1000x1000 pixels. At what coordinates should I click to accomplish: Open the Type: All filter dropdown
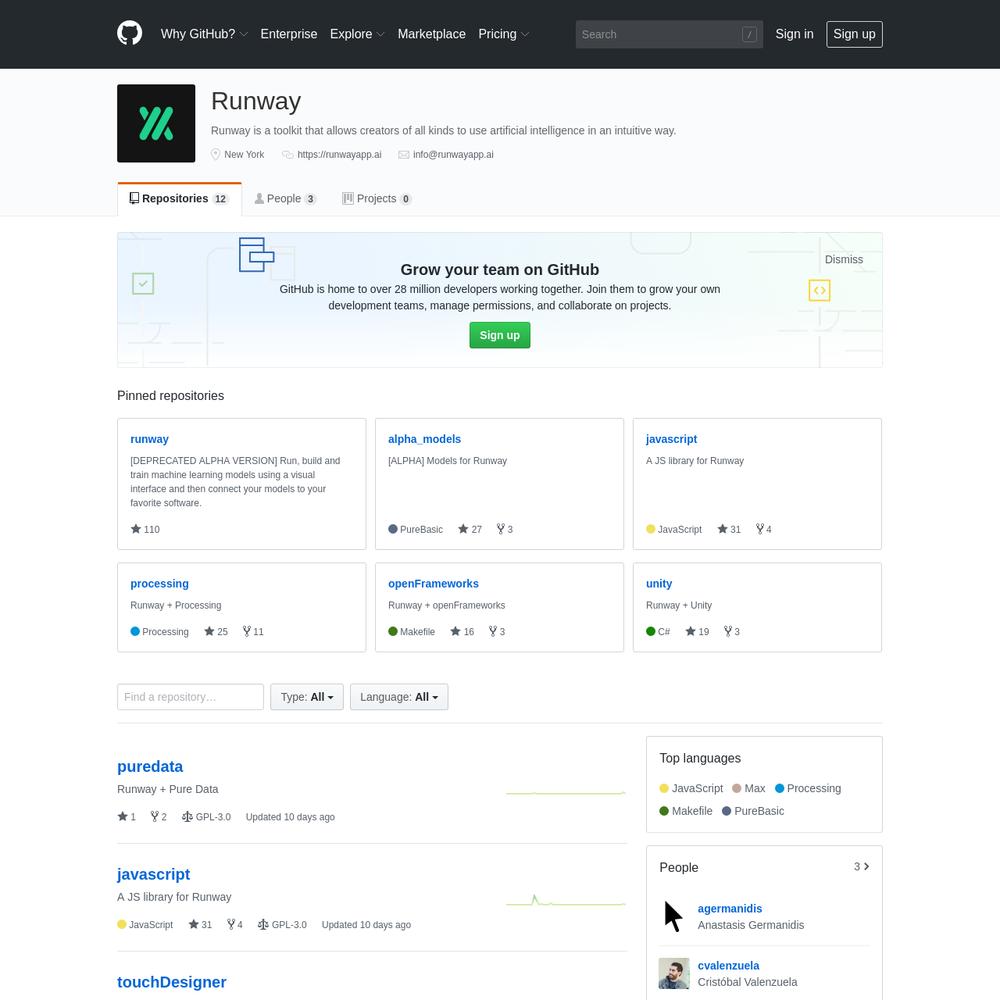[x=307, y=697]
